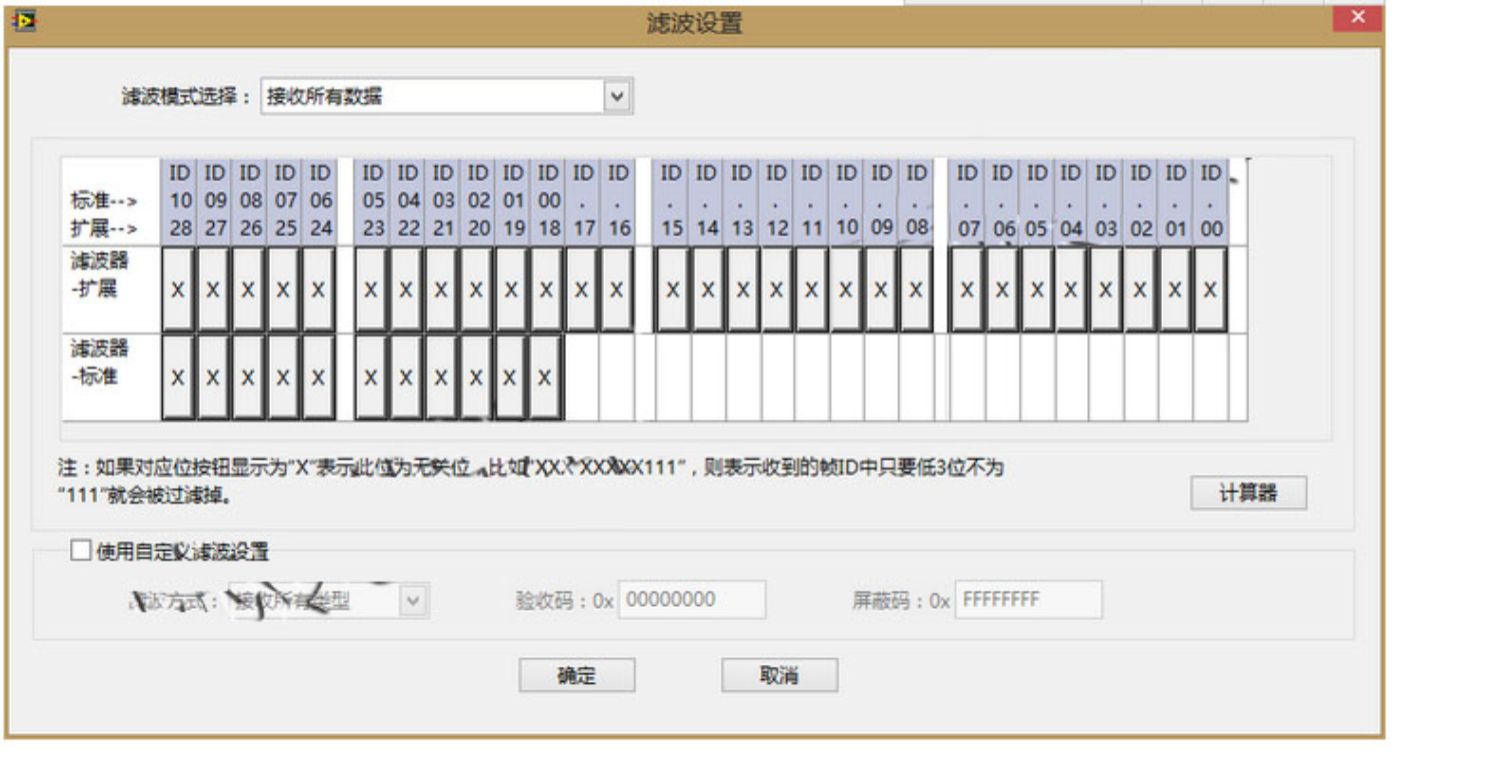Click the 计算器 button
Screen dimensions: 1500x774
click(x=1248, y=493)
